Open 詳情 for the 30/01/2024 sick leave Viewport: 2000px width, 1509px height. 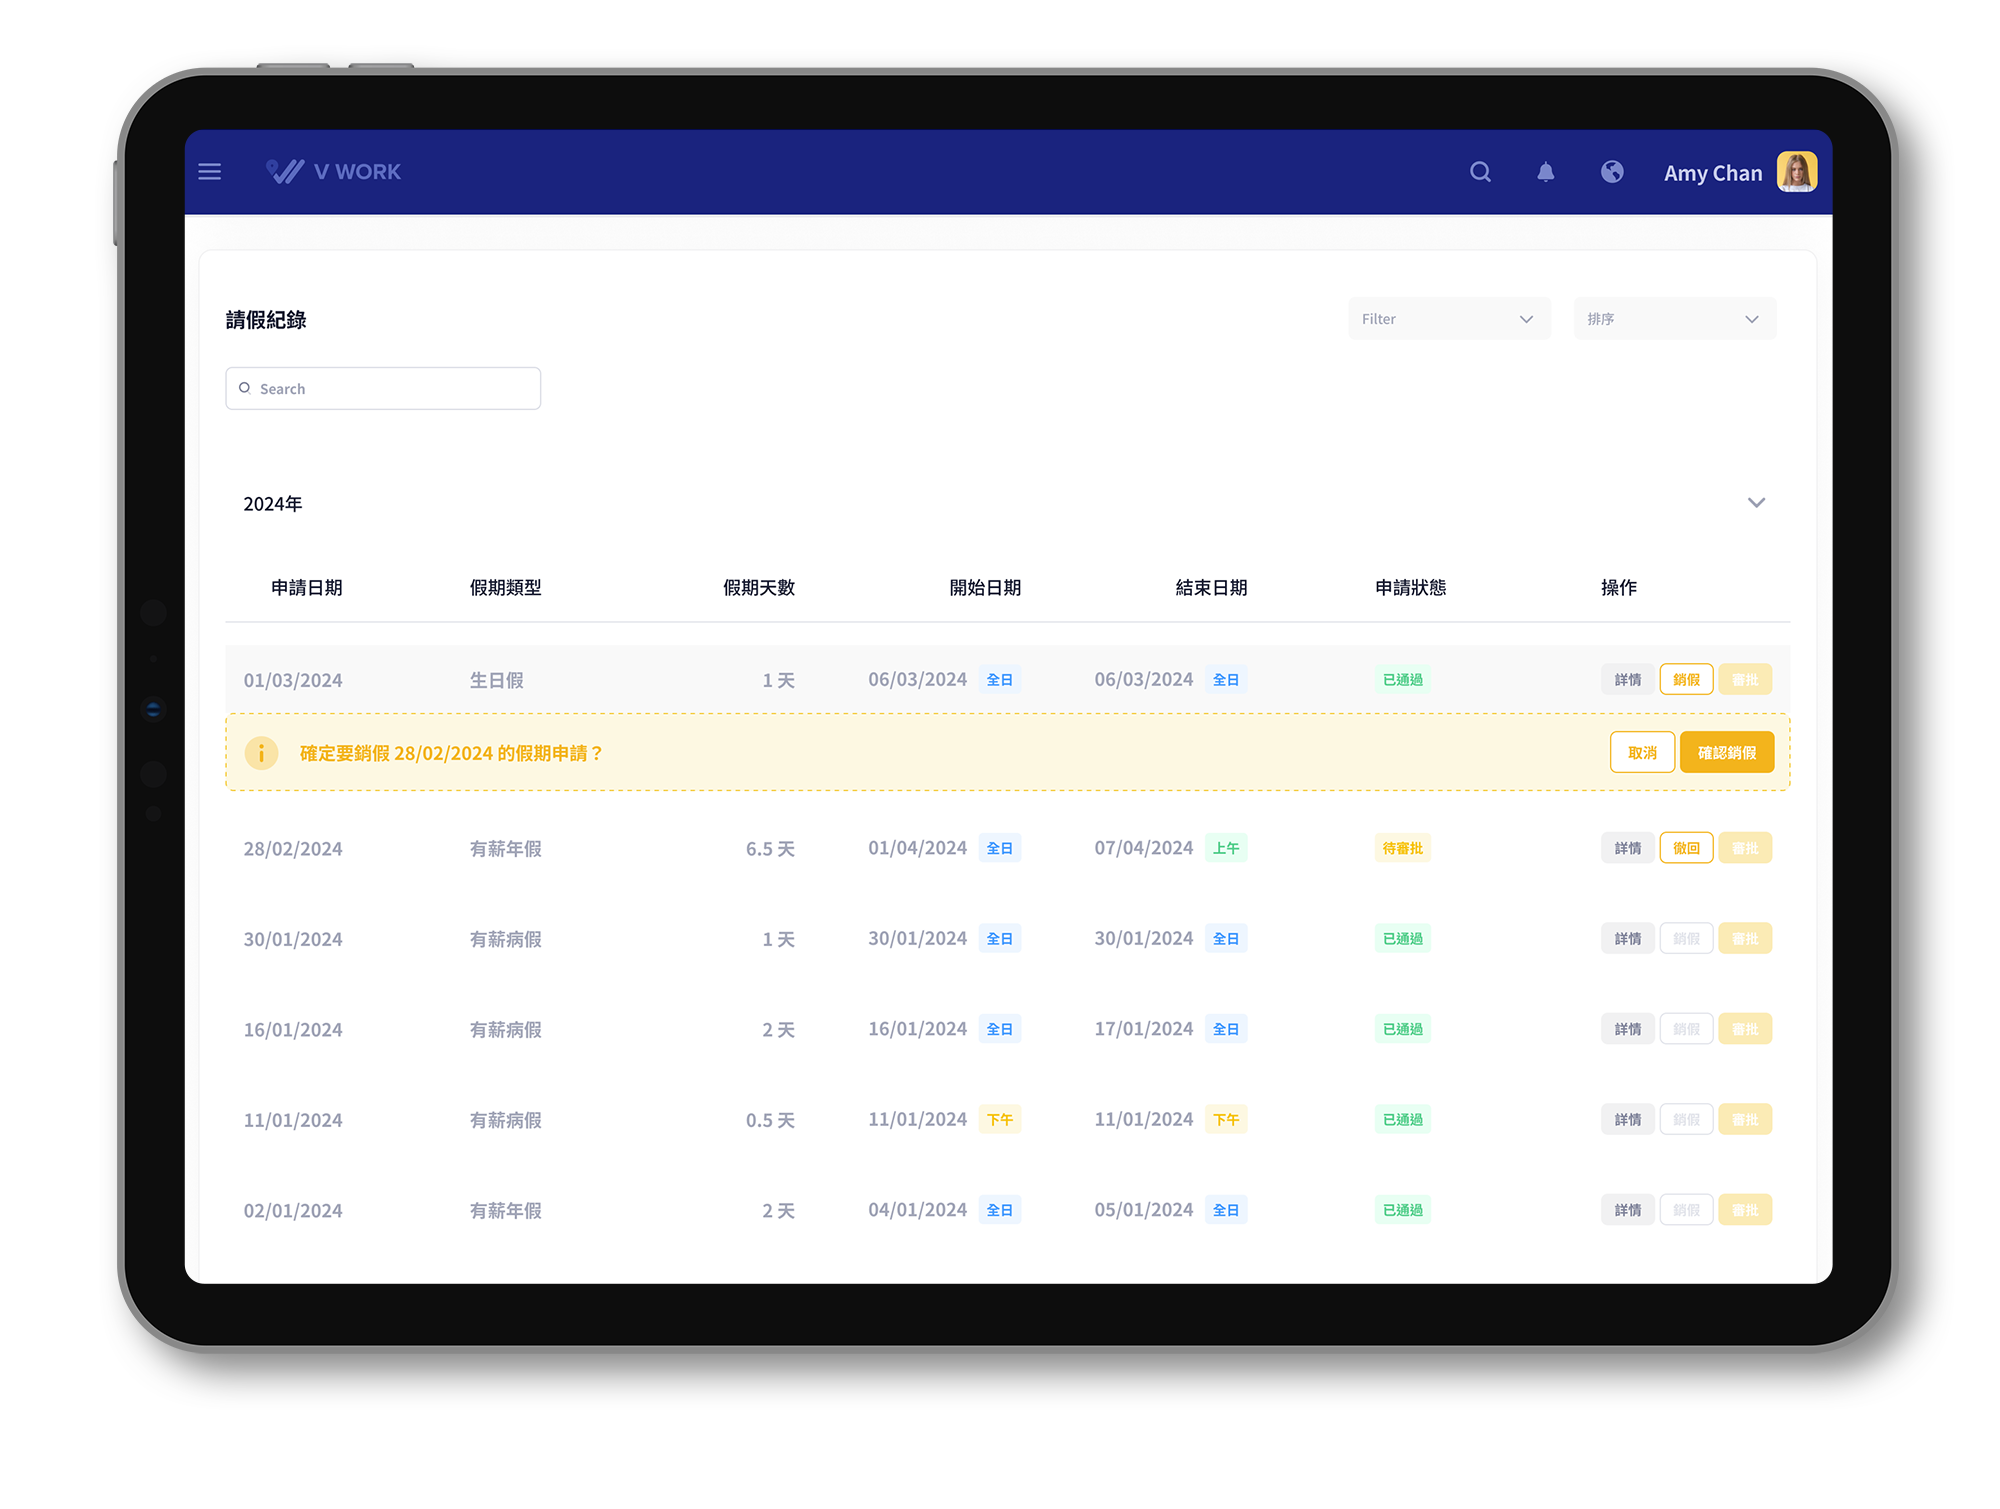(x=1627, y=939)
